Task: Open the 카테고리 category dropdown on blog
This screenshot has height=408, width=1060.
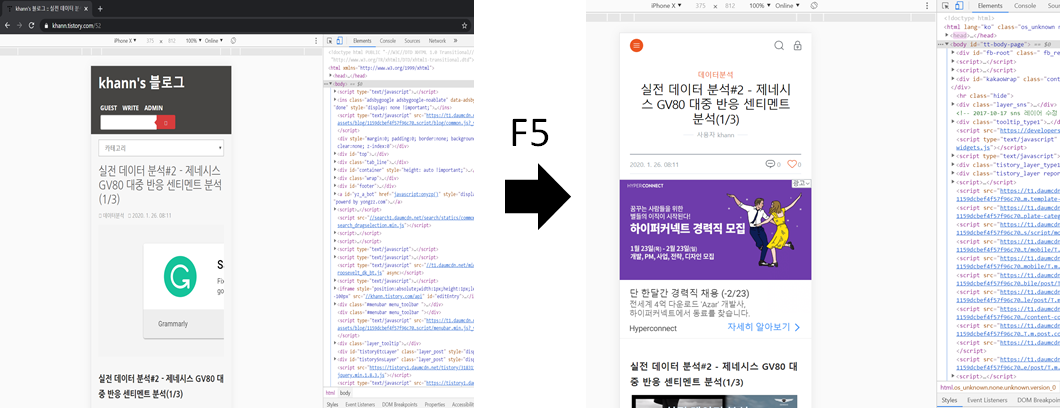Action: tap(161, 148)
